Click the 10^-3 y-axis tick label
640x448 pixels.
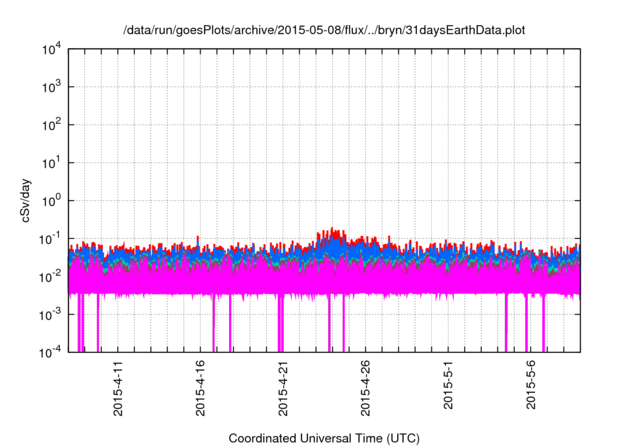pos(50,315)
